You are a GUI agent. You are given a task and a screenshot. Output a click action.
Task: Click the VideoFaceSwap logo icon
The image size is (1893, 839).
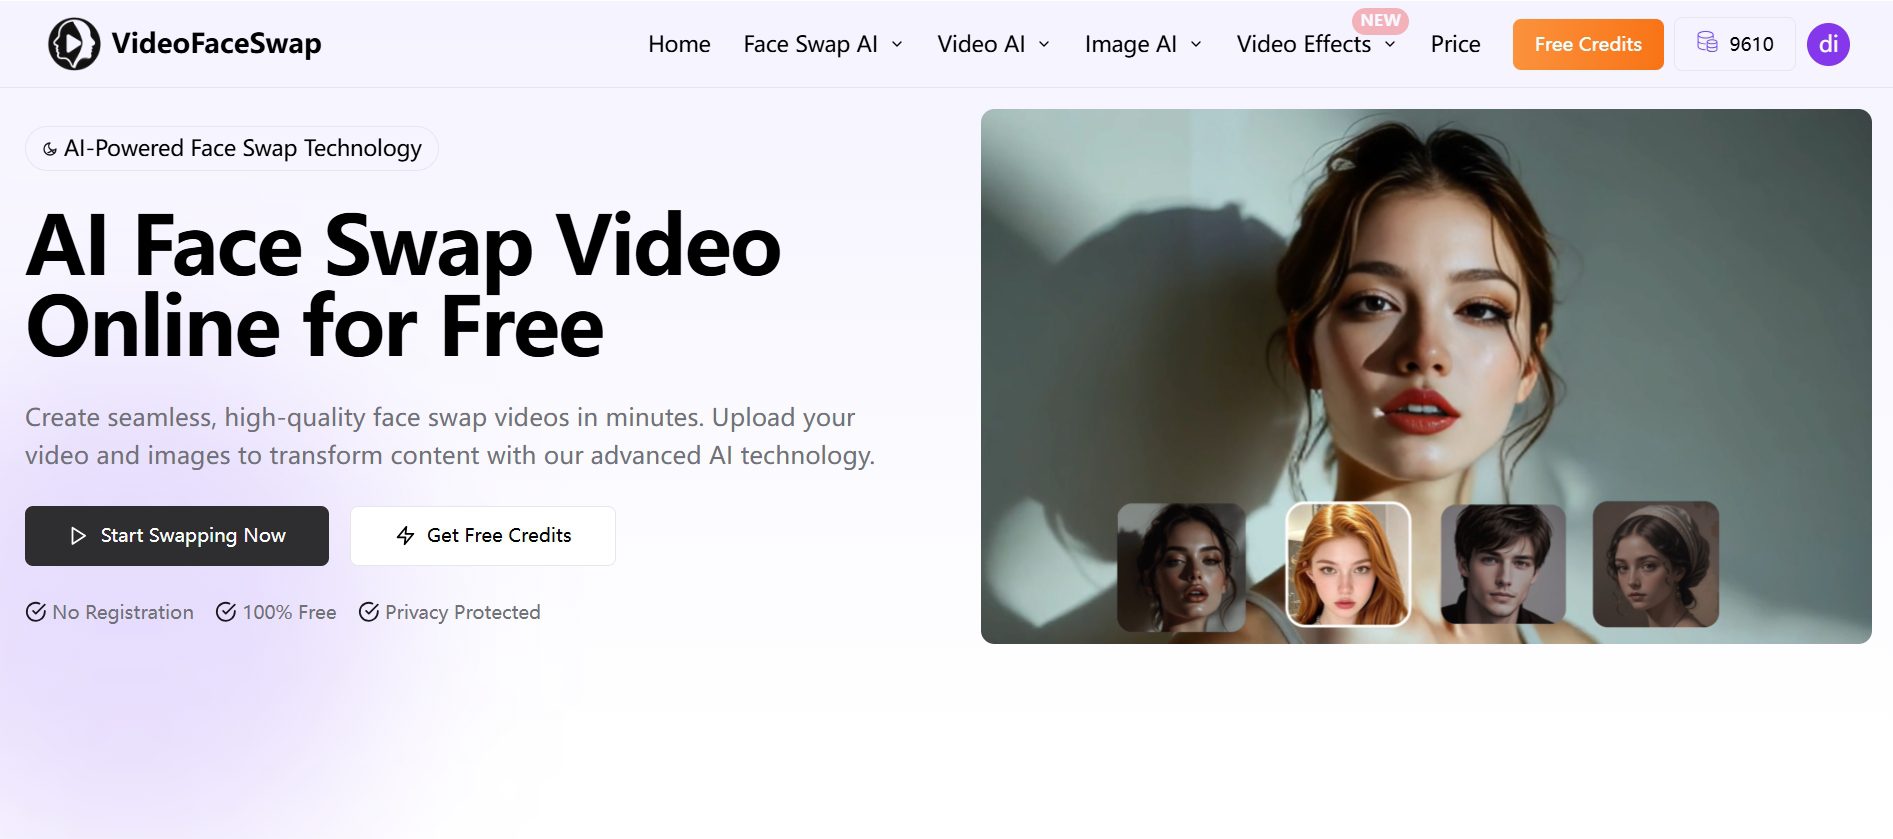coord(74,44)
